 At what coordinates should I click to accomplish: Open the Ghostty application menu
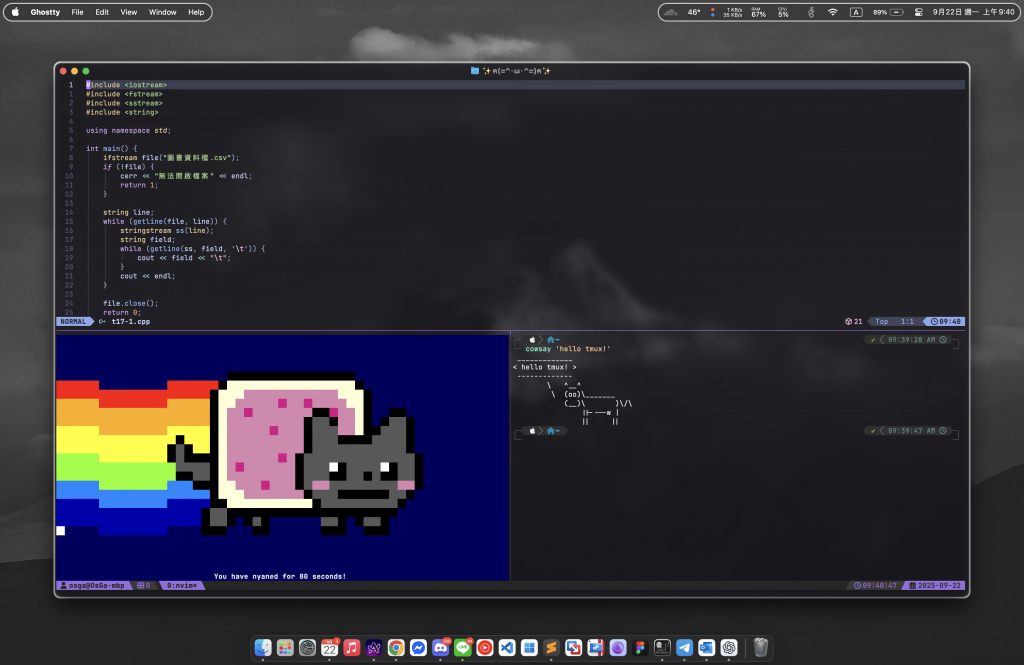45,12
